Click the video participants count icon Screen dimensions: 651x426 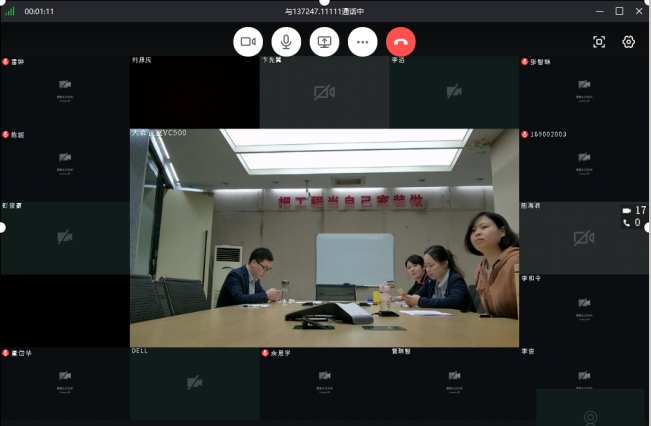coord(627,210)
